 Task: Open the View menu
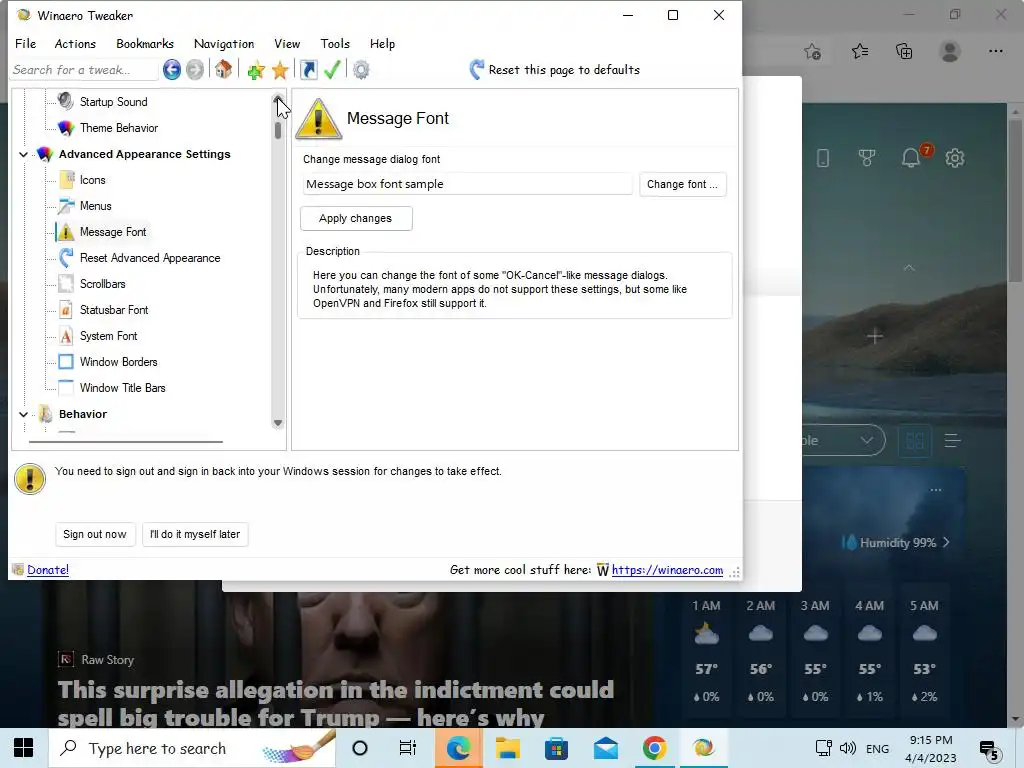(x=287, y=44)
